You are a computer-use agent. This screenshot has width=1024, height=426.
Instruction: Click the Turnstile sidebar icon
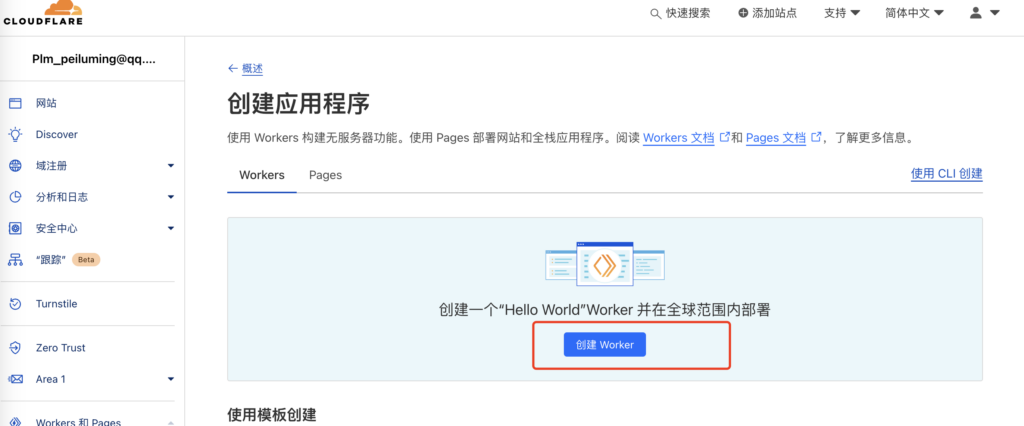tap(16, 304)
